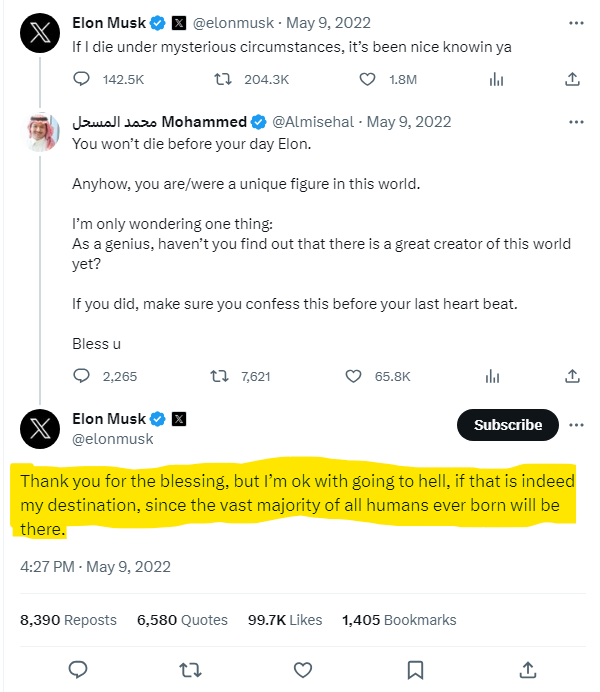This screenshot has width=600, height=692.
Task: Open Mohammed's profile picture
Action: (x=42, y=133)
